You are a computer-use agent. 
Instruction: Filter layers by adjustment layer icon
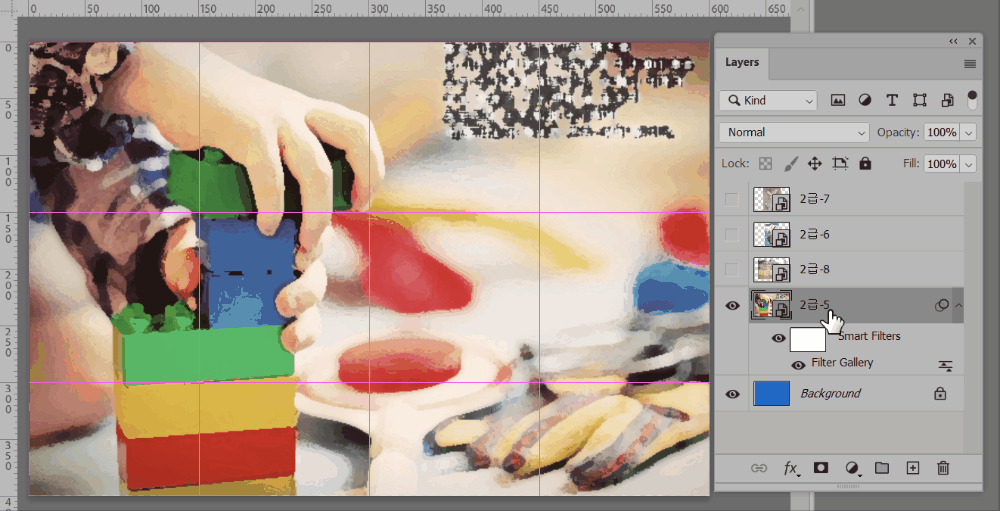[x=865, y=100]
